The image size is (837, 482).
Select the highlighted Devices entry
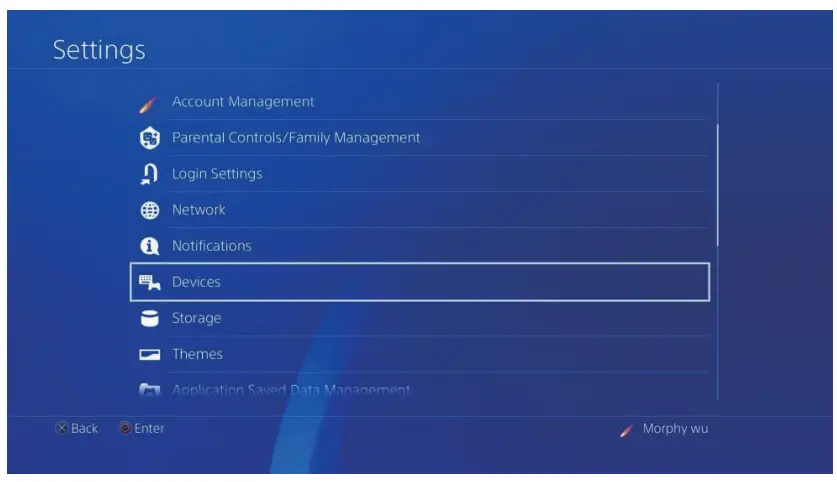pos(420,282)
